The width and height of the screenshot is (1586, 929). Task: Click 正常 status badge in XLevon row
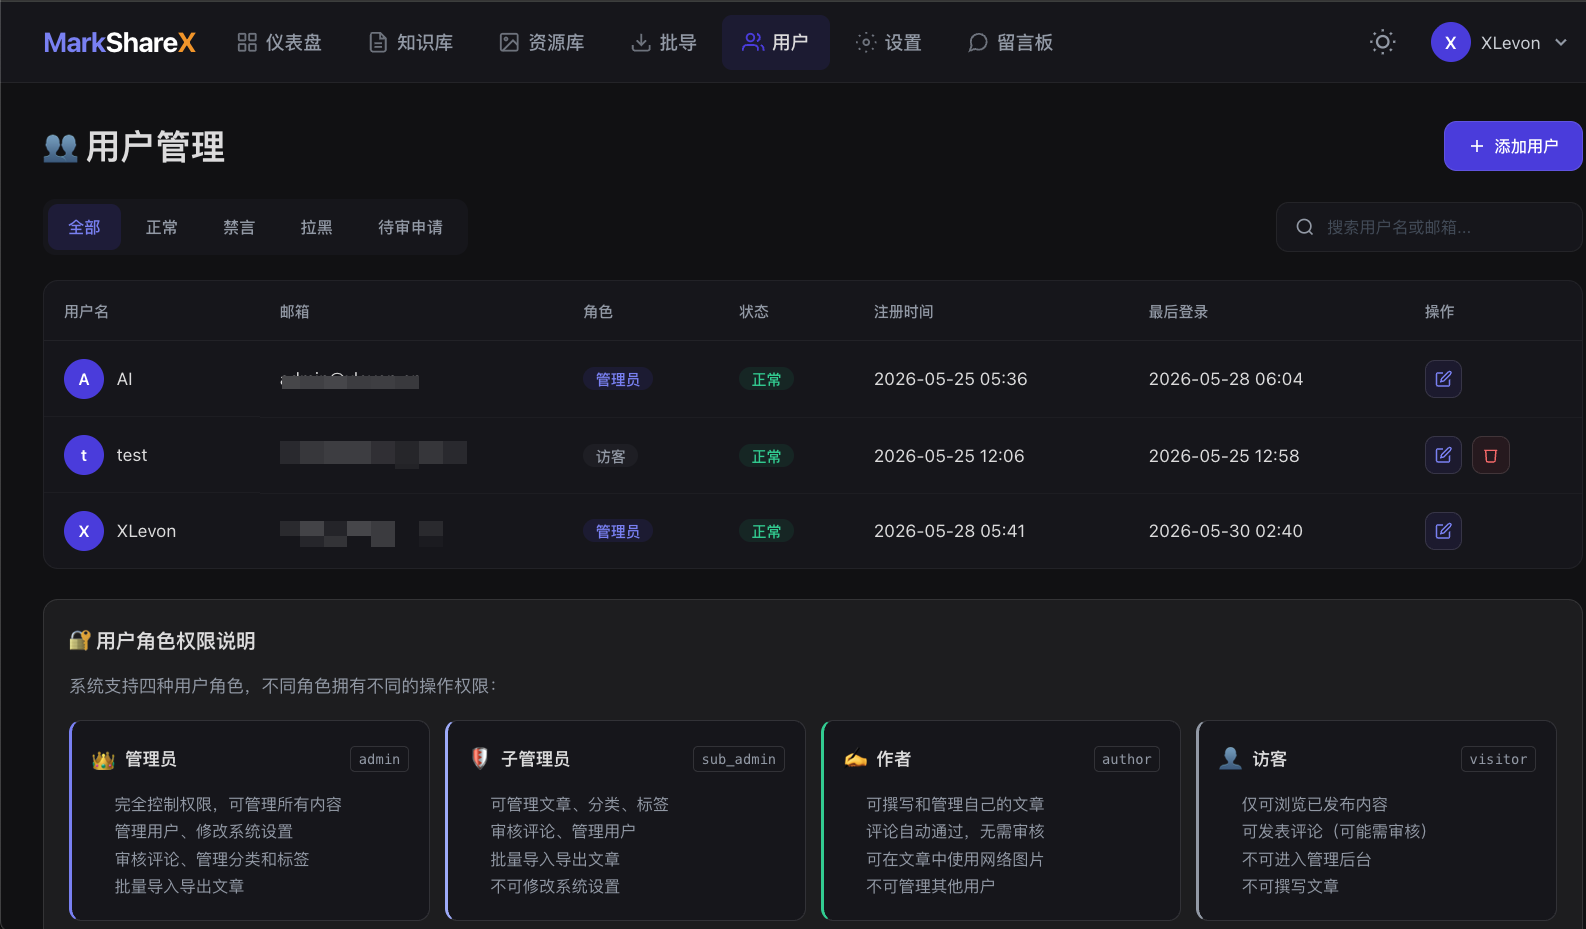[767, 531]
